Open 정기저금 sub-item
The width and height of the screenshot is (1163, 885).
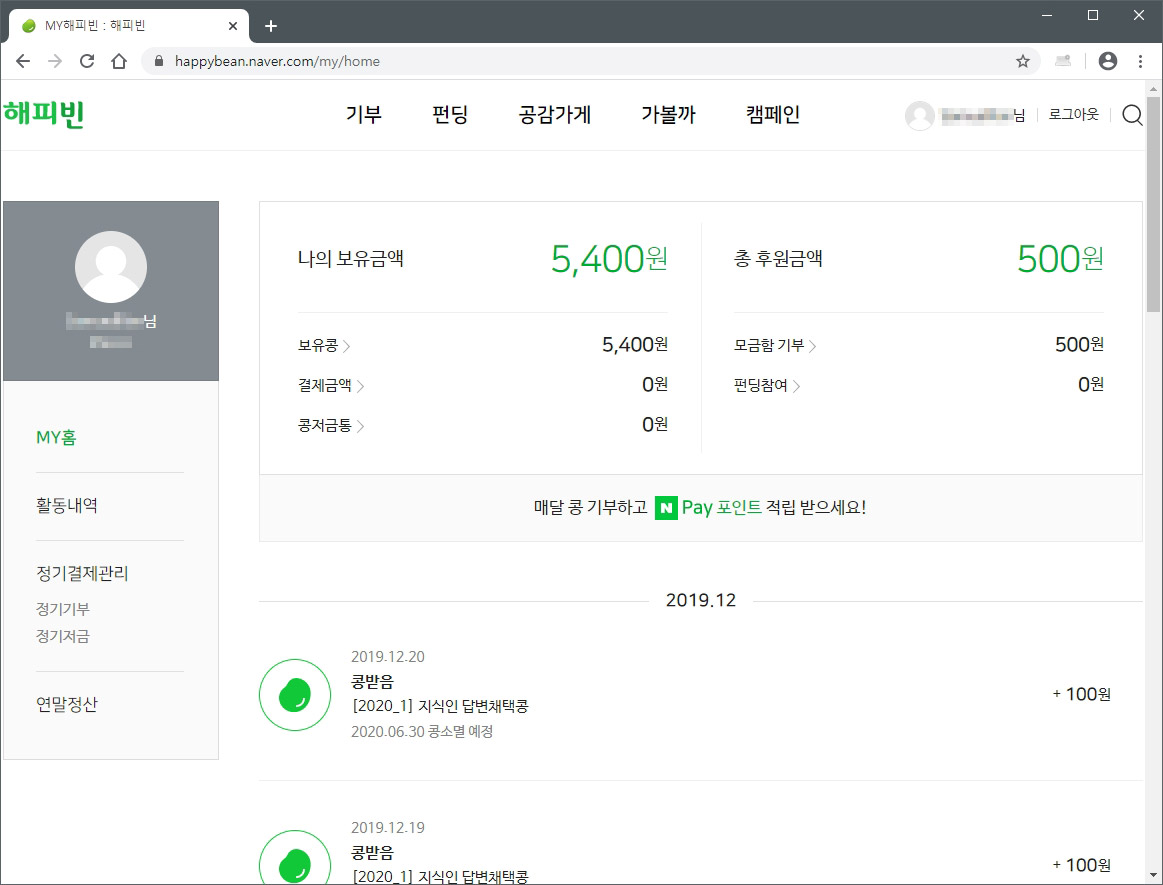[x=63, y=636]
